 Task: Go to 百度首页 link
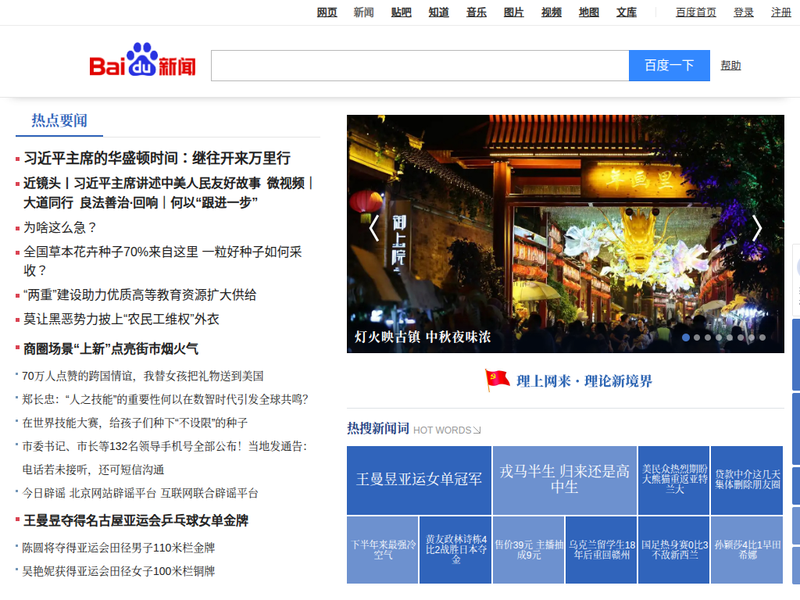pos(696,12)
